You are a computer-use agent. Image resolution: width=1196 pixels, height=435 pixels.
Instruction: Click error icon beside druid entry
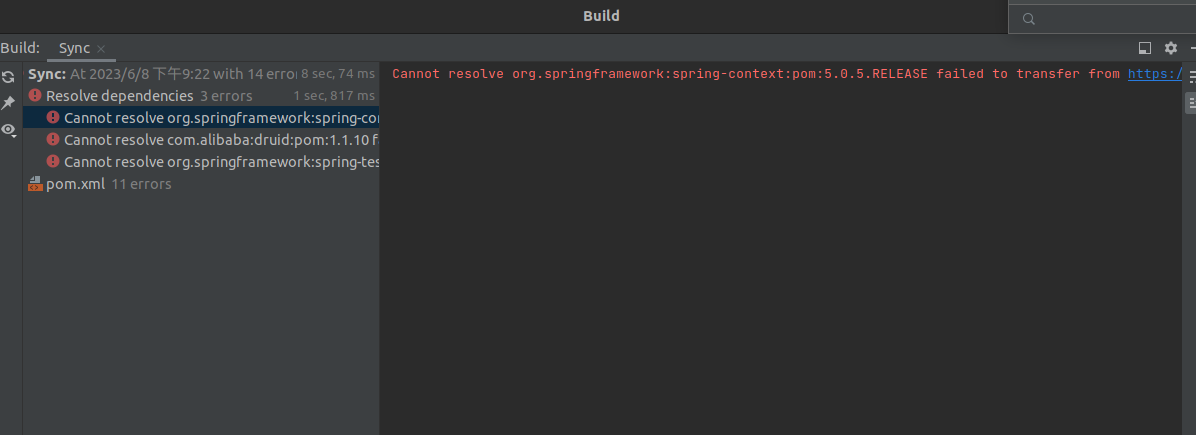[x=53, y=140]
